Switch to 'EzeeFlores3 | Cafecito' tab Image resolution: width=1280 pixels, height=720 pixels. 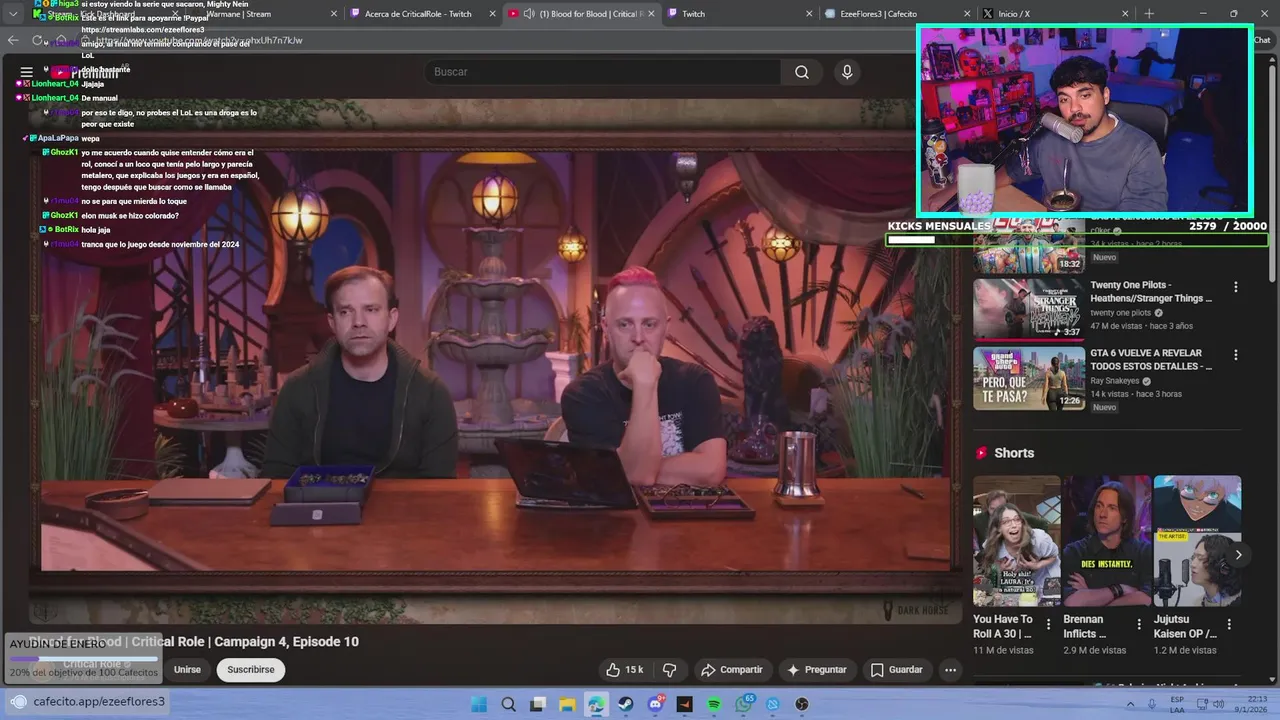tap(897, 14)
